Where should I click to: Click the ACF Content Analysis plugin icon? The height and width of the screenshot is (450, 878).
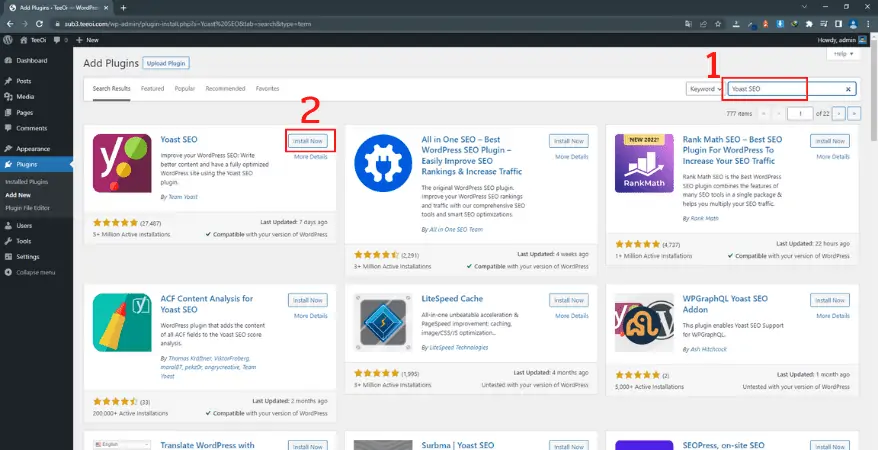(x=122, y=322)
